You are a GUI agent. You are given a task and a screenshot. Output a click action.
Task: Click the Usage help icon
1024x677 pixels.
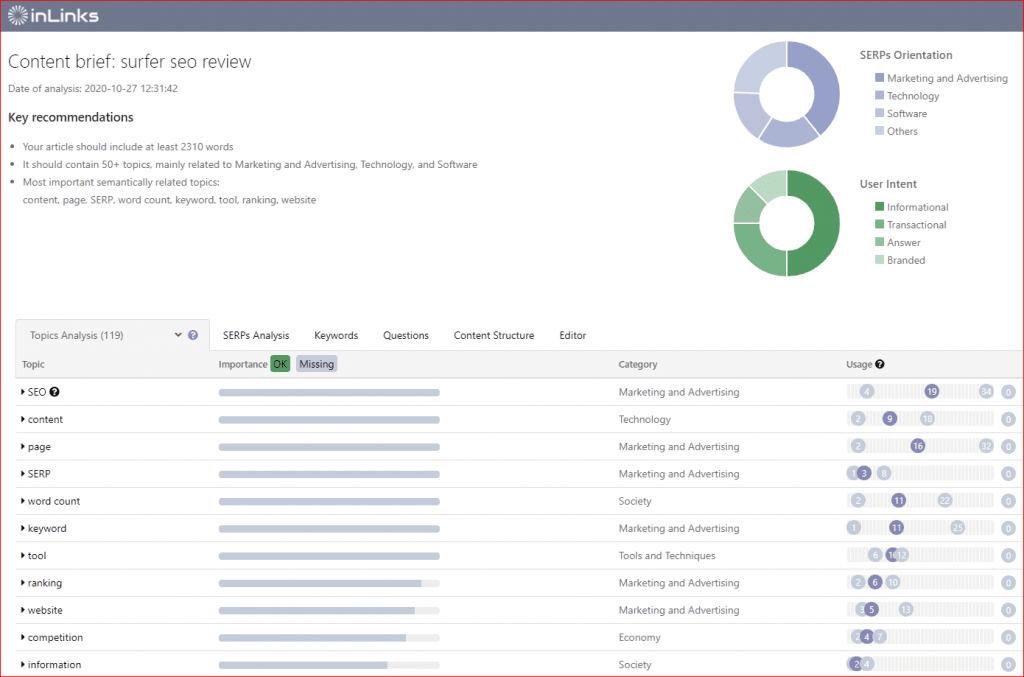tap(880, 364)
